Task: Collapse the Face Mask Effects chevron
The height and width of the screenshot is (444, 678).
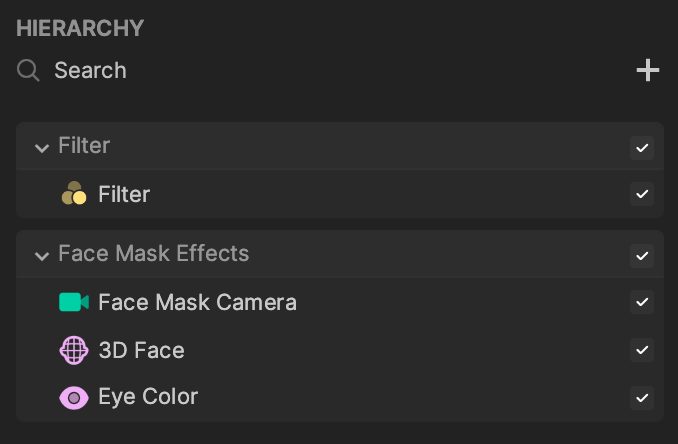Action: (42, 256)
